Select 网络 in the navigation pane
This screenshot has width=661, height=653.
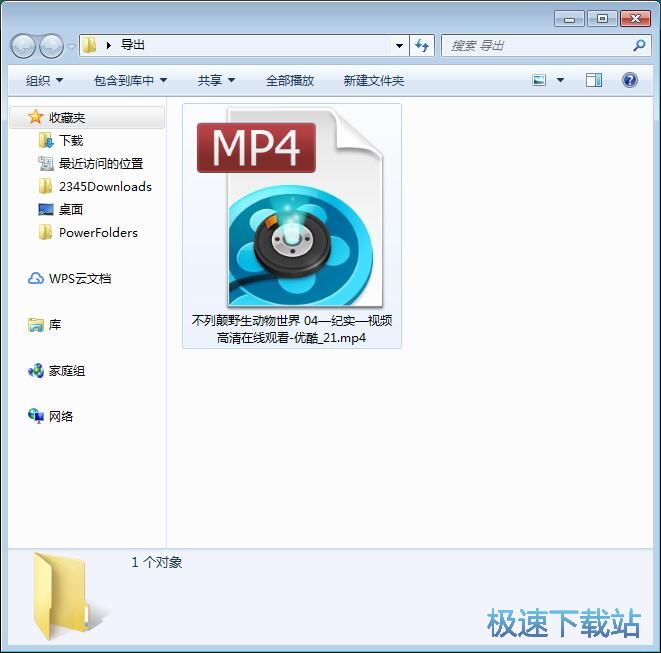pyautogui.click(x=61, y=417)
